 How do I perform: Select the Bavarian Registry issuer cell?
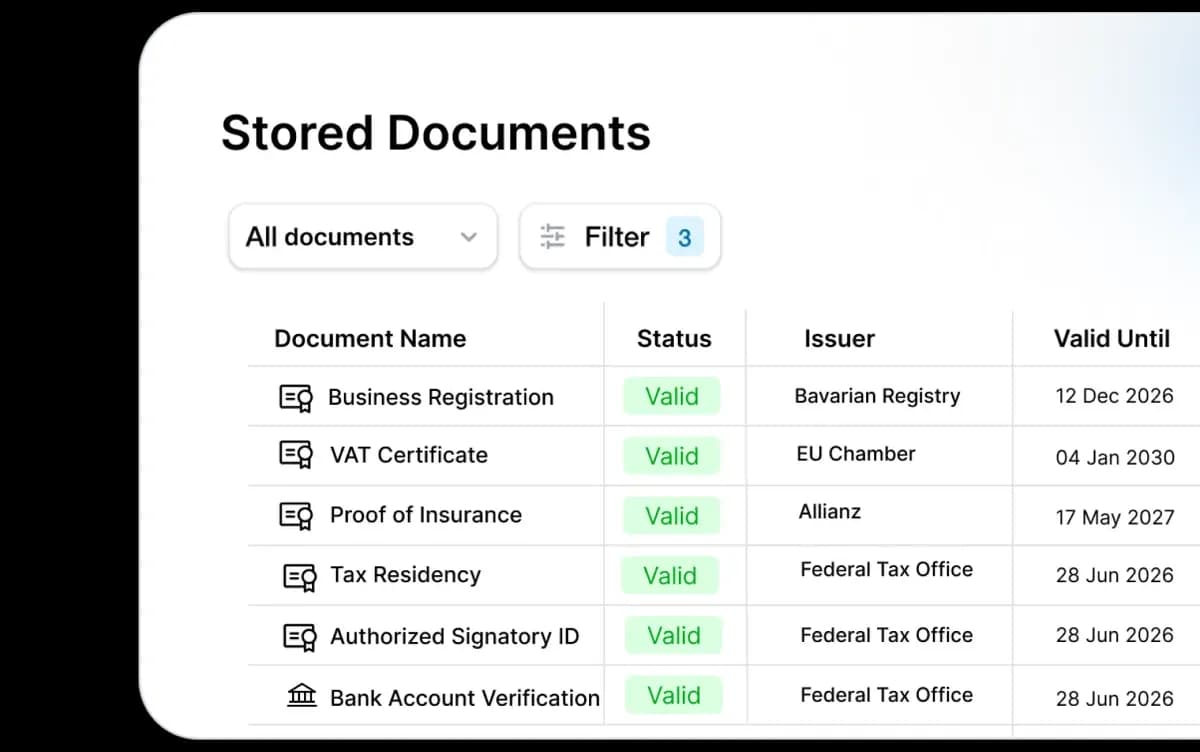877,396
